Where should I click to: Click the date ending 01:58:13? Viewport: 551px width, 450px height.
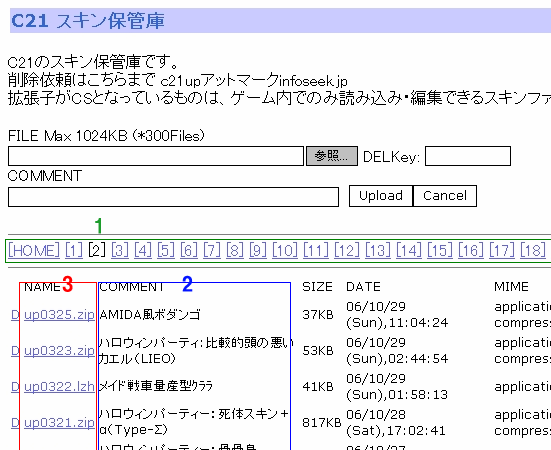397,387
